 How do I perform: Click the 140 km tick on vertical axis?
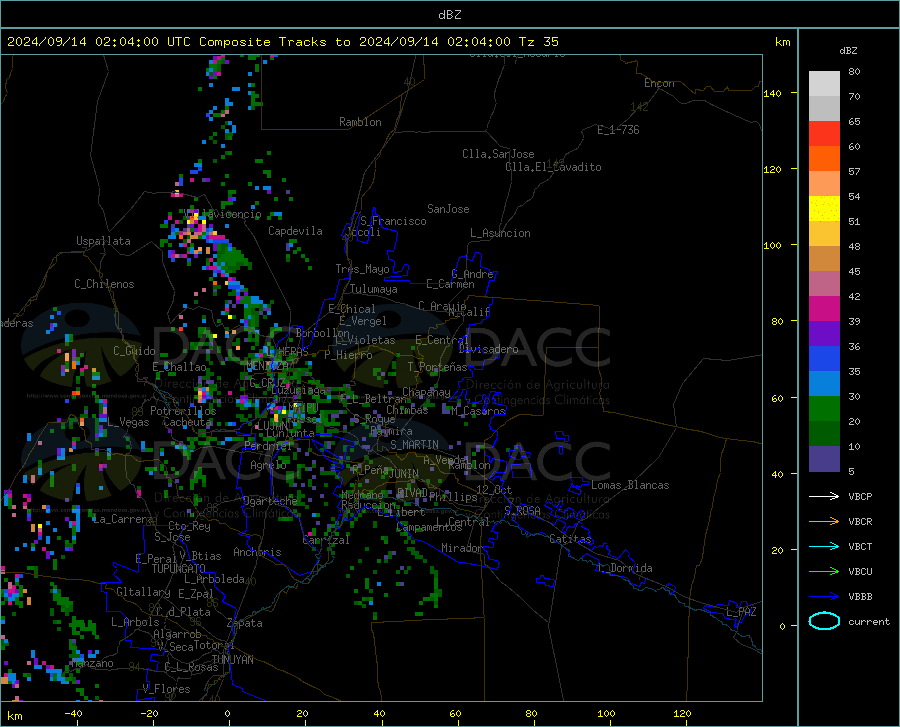pos(773,93)
